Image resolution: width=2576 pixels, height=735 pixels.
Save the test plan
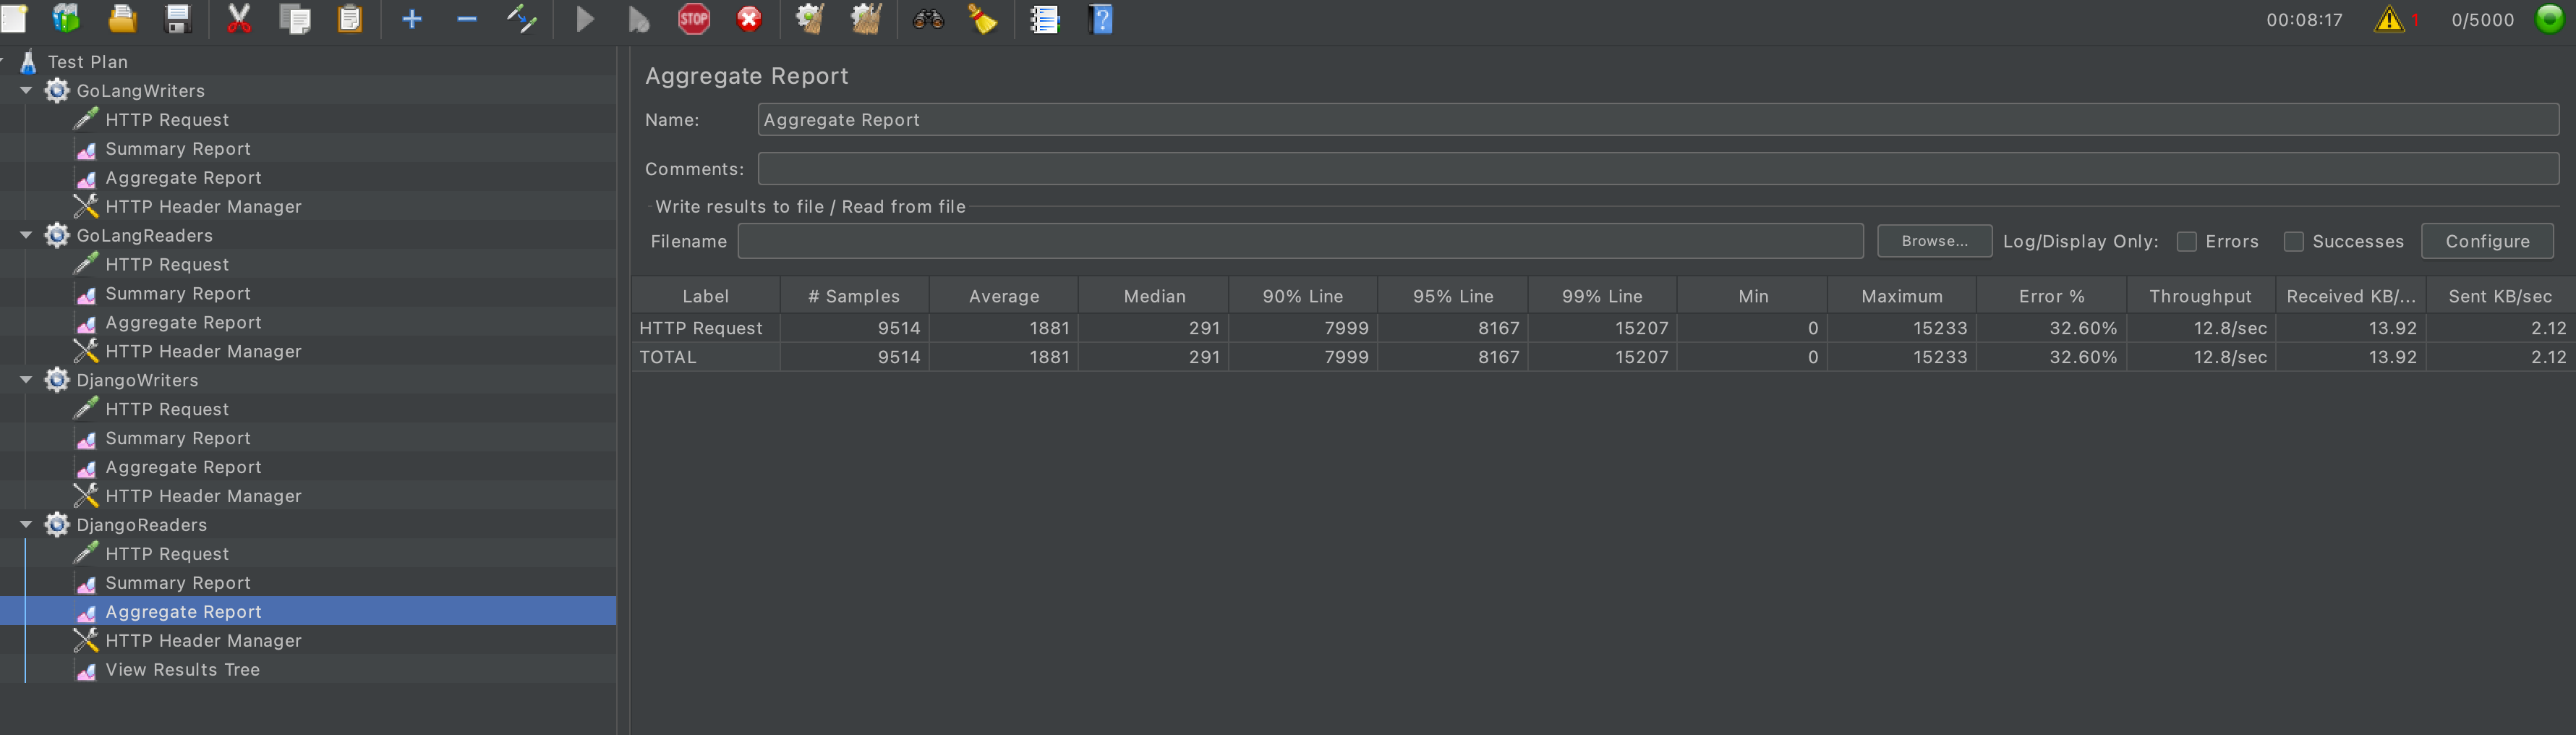click(x=178, y=19)
